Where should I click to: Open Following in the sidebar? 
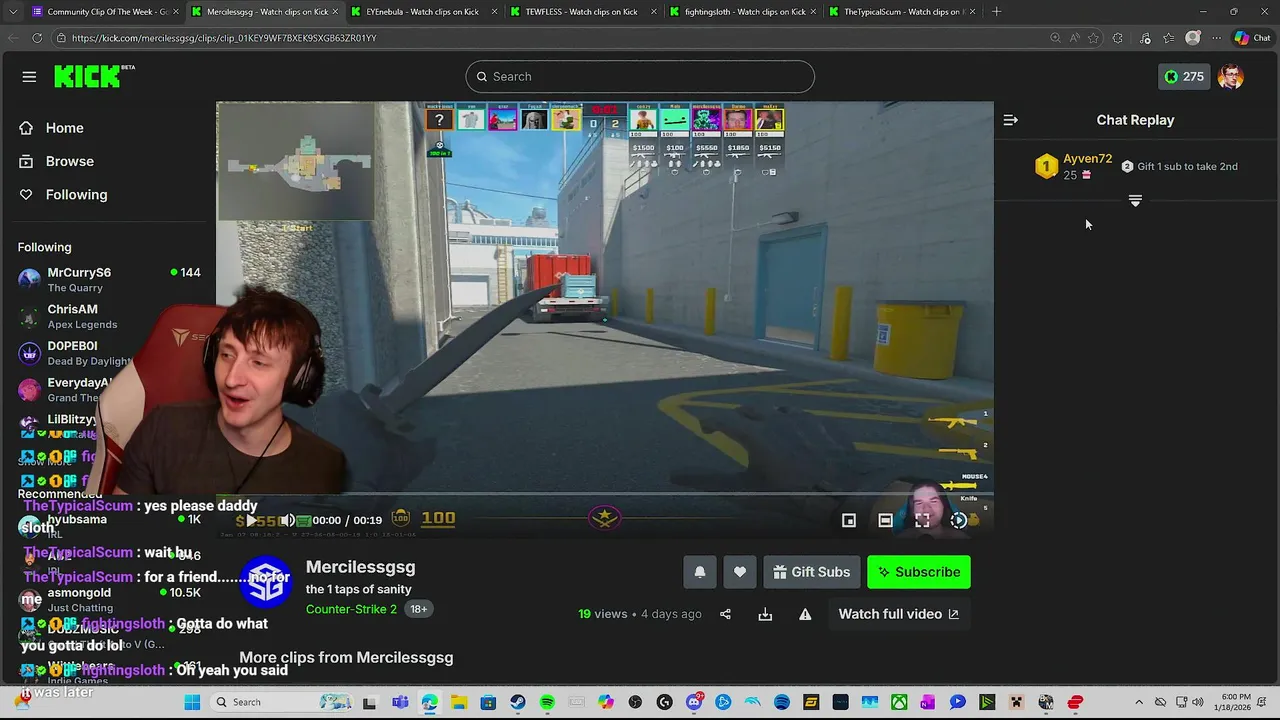[x=76, y=195]
